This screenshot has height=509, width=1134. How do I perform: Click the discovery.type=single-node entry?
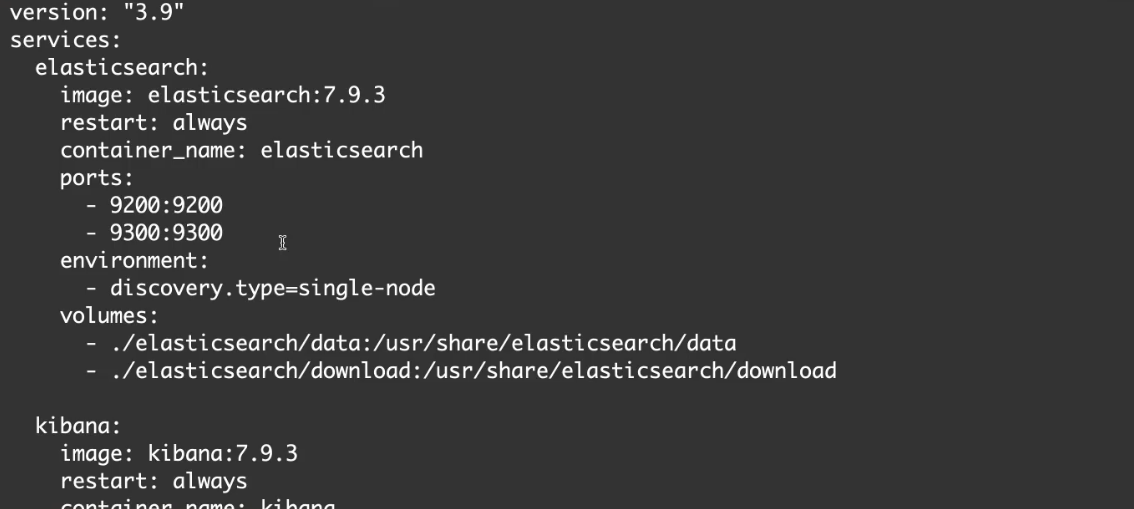click(272, 288)
